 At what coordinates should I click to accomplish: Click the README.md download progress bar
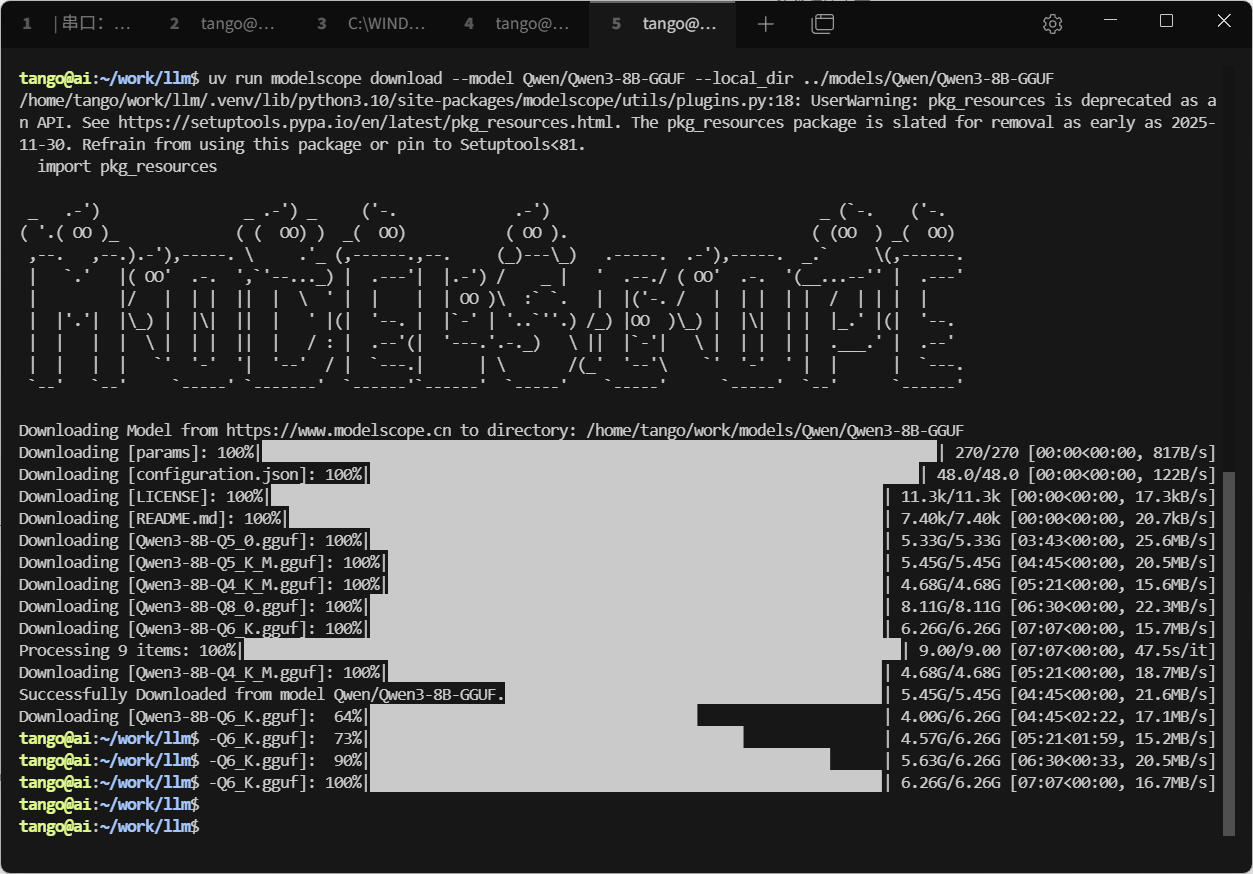pyautogui.click(x=585, y=518)
